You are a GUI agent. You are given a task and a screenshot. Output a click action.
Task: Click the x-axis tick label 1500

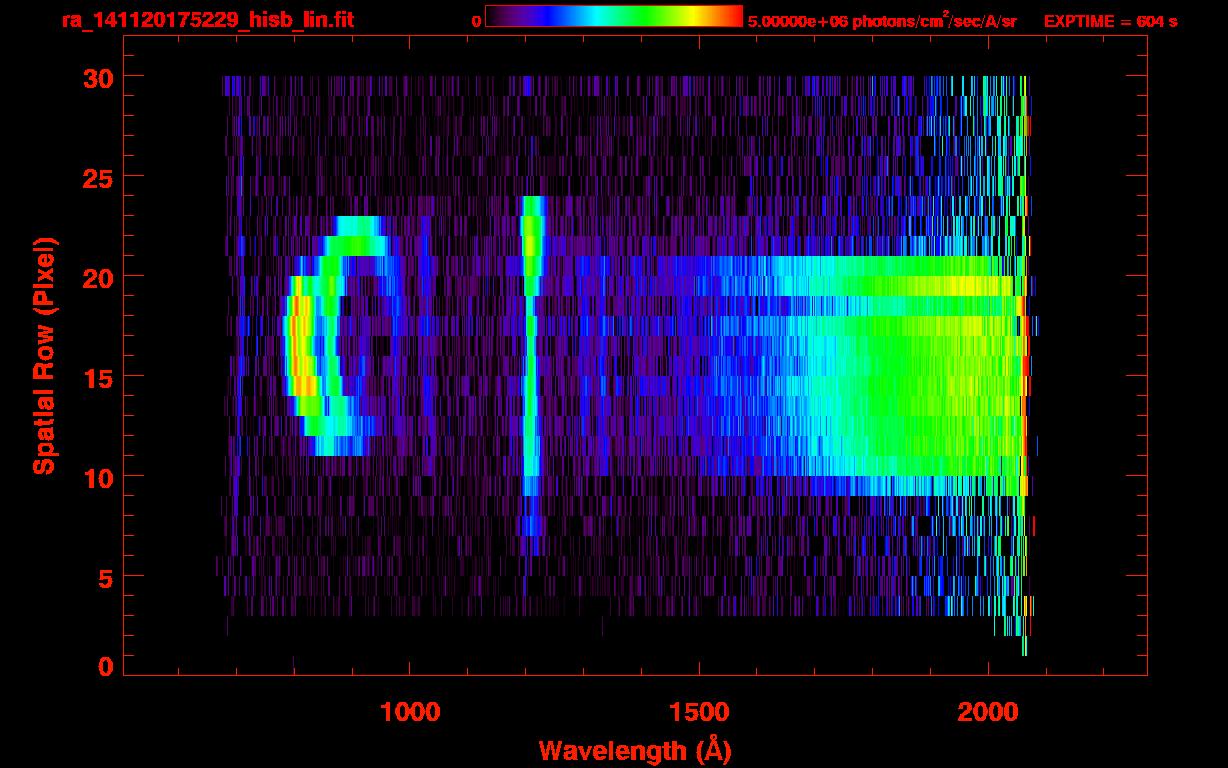(x=699, y=712)
